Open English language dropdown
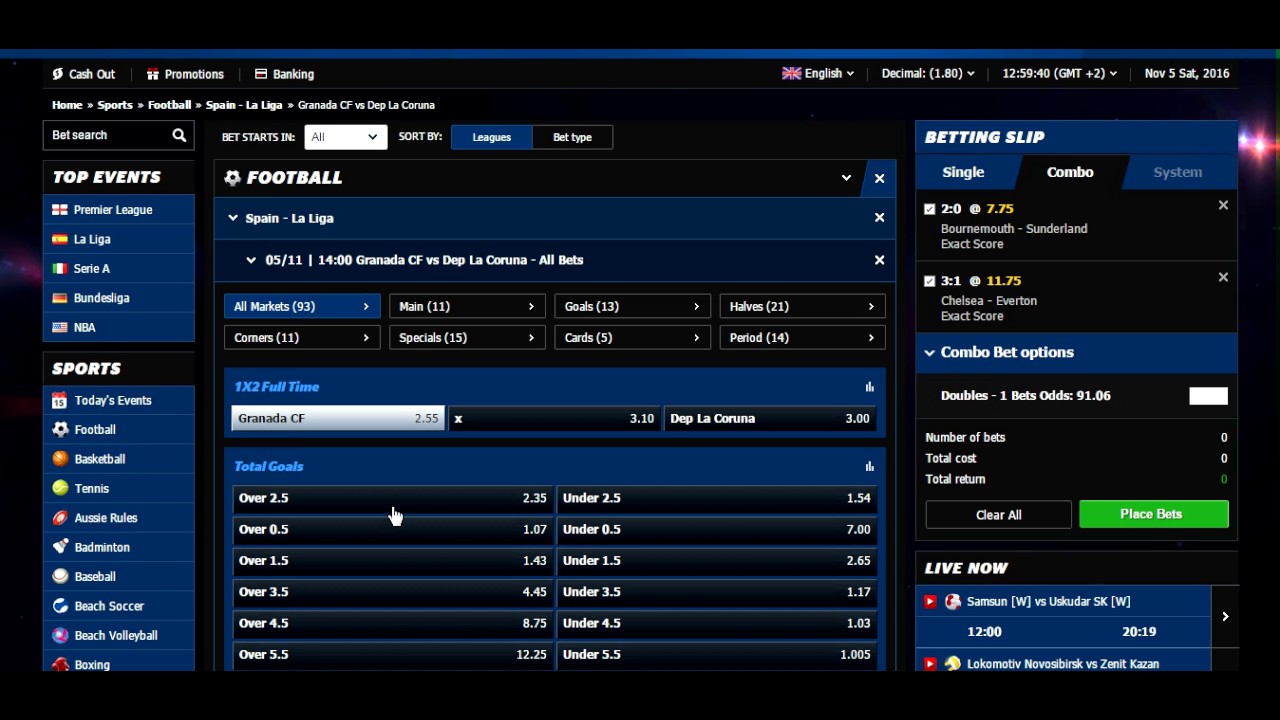 pyautogui.click(x=818, y=73)
